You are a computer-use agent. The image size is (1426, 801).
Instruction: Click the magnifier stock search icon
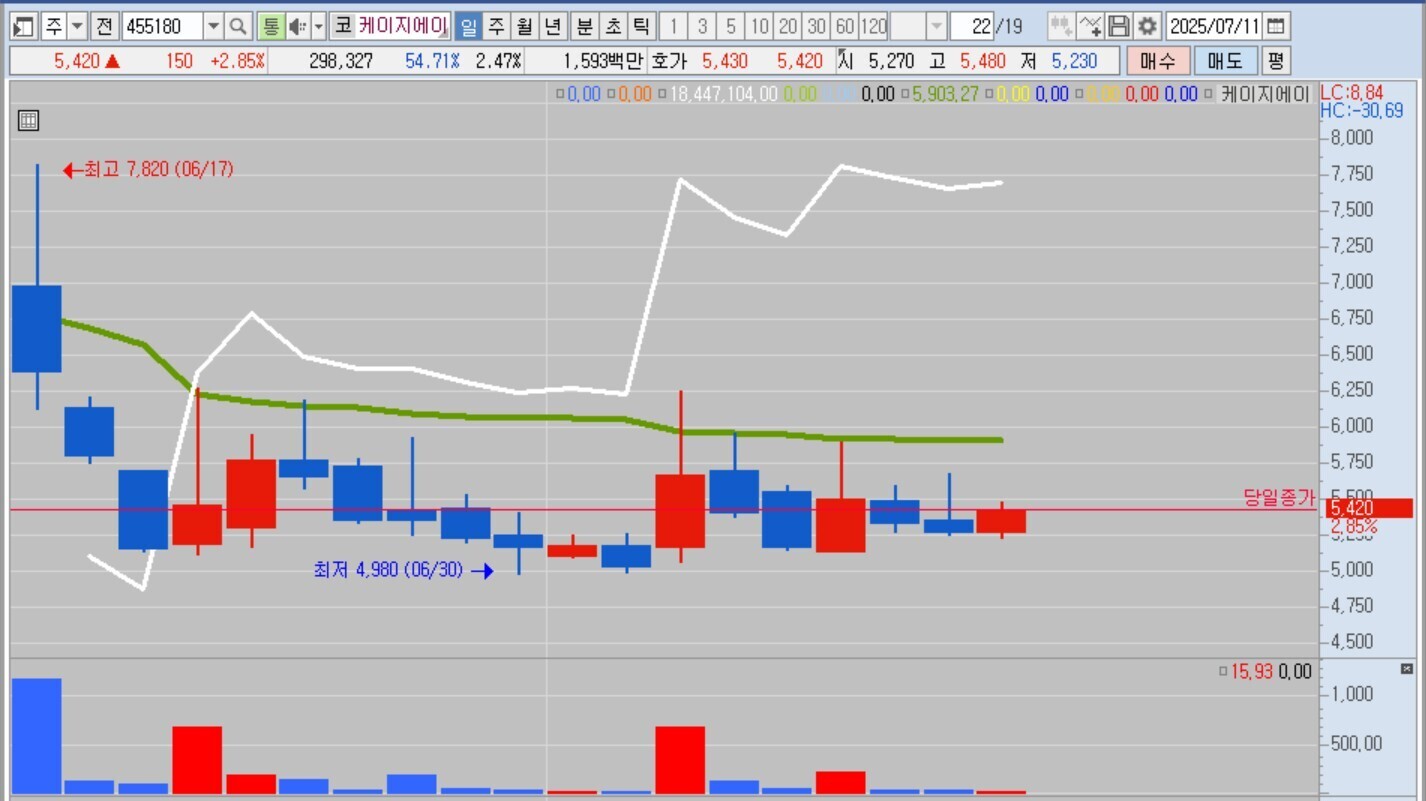coord(238,26)
